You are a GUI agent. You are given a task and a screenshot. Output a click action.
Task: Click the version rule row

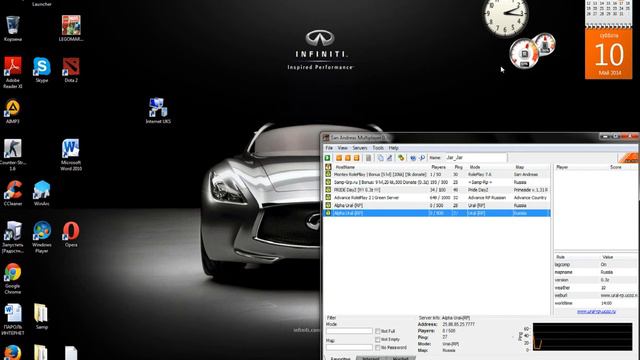tap(596, 280)
